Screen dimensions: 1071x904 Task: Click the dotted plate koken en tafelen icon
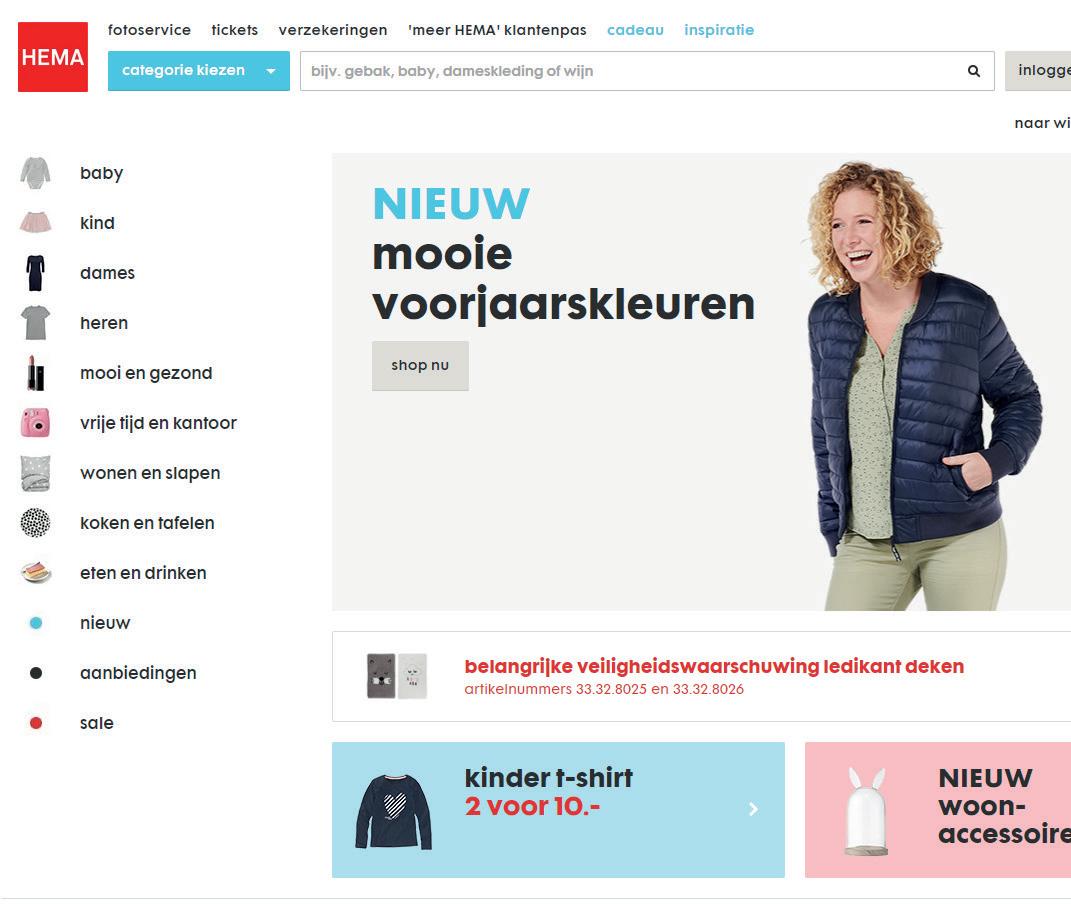tap(36, 523)
